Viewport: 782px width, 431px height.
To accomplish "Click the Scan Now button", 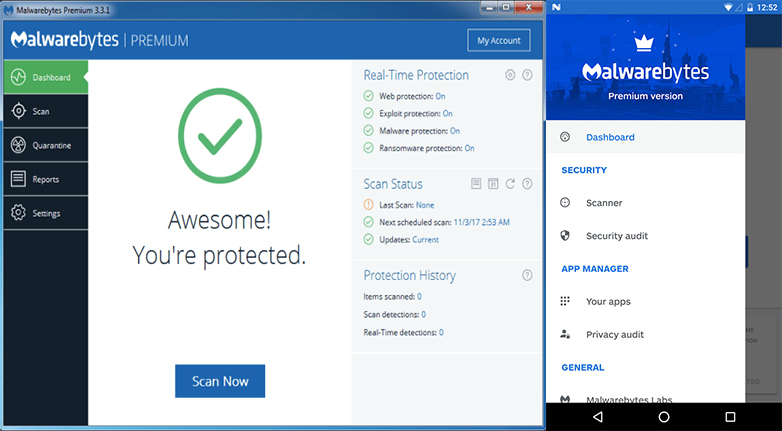I will coord(220,381).
